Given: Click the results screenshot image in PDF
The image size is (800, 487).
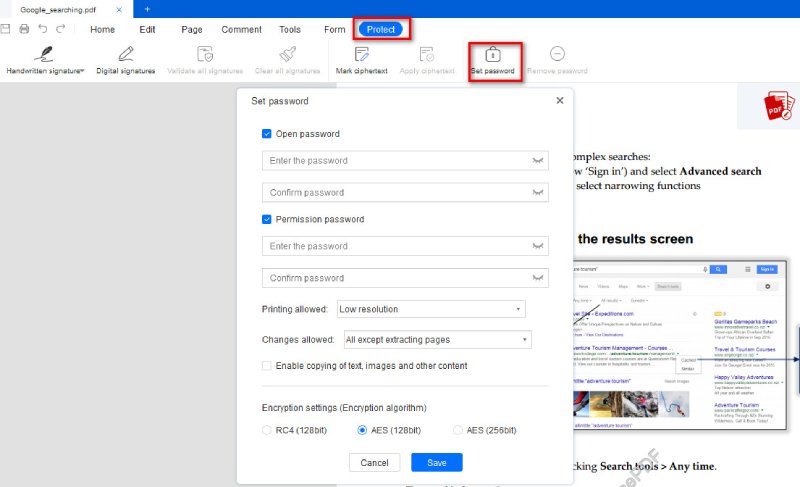Looking at the screenshot, I should [680, 345].
